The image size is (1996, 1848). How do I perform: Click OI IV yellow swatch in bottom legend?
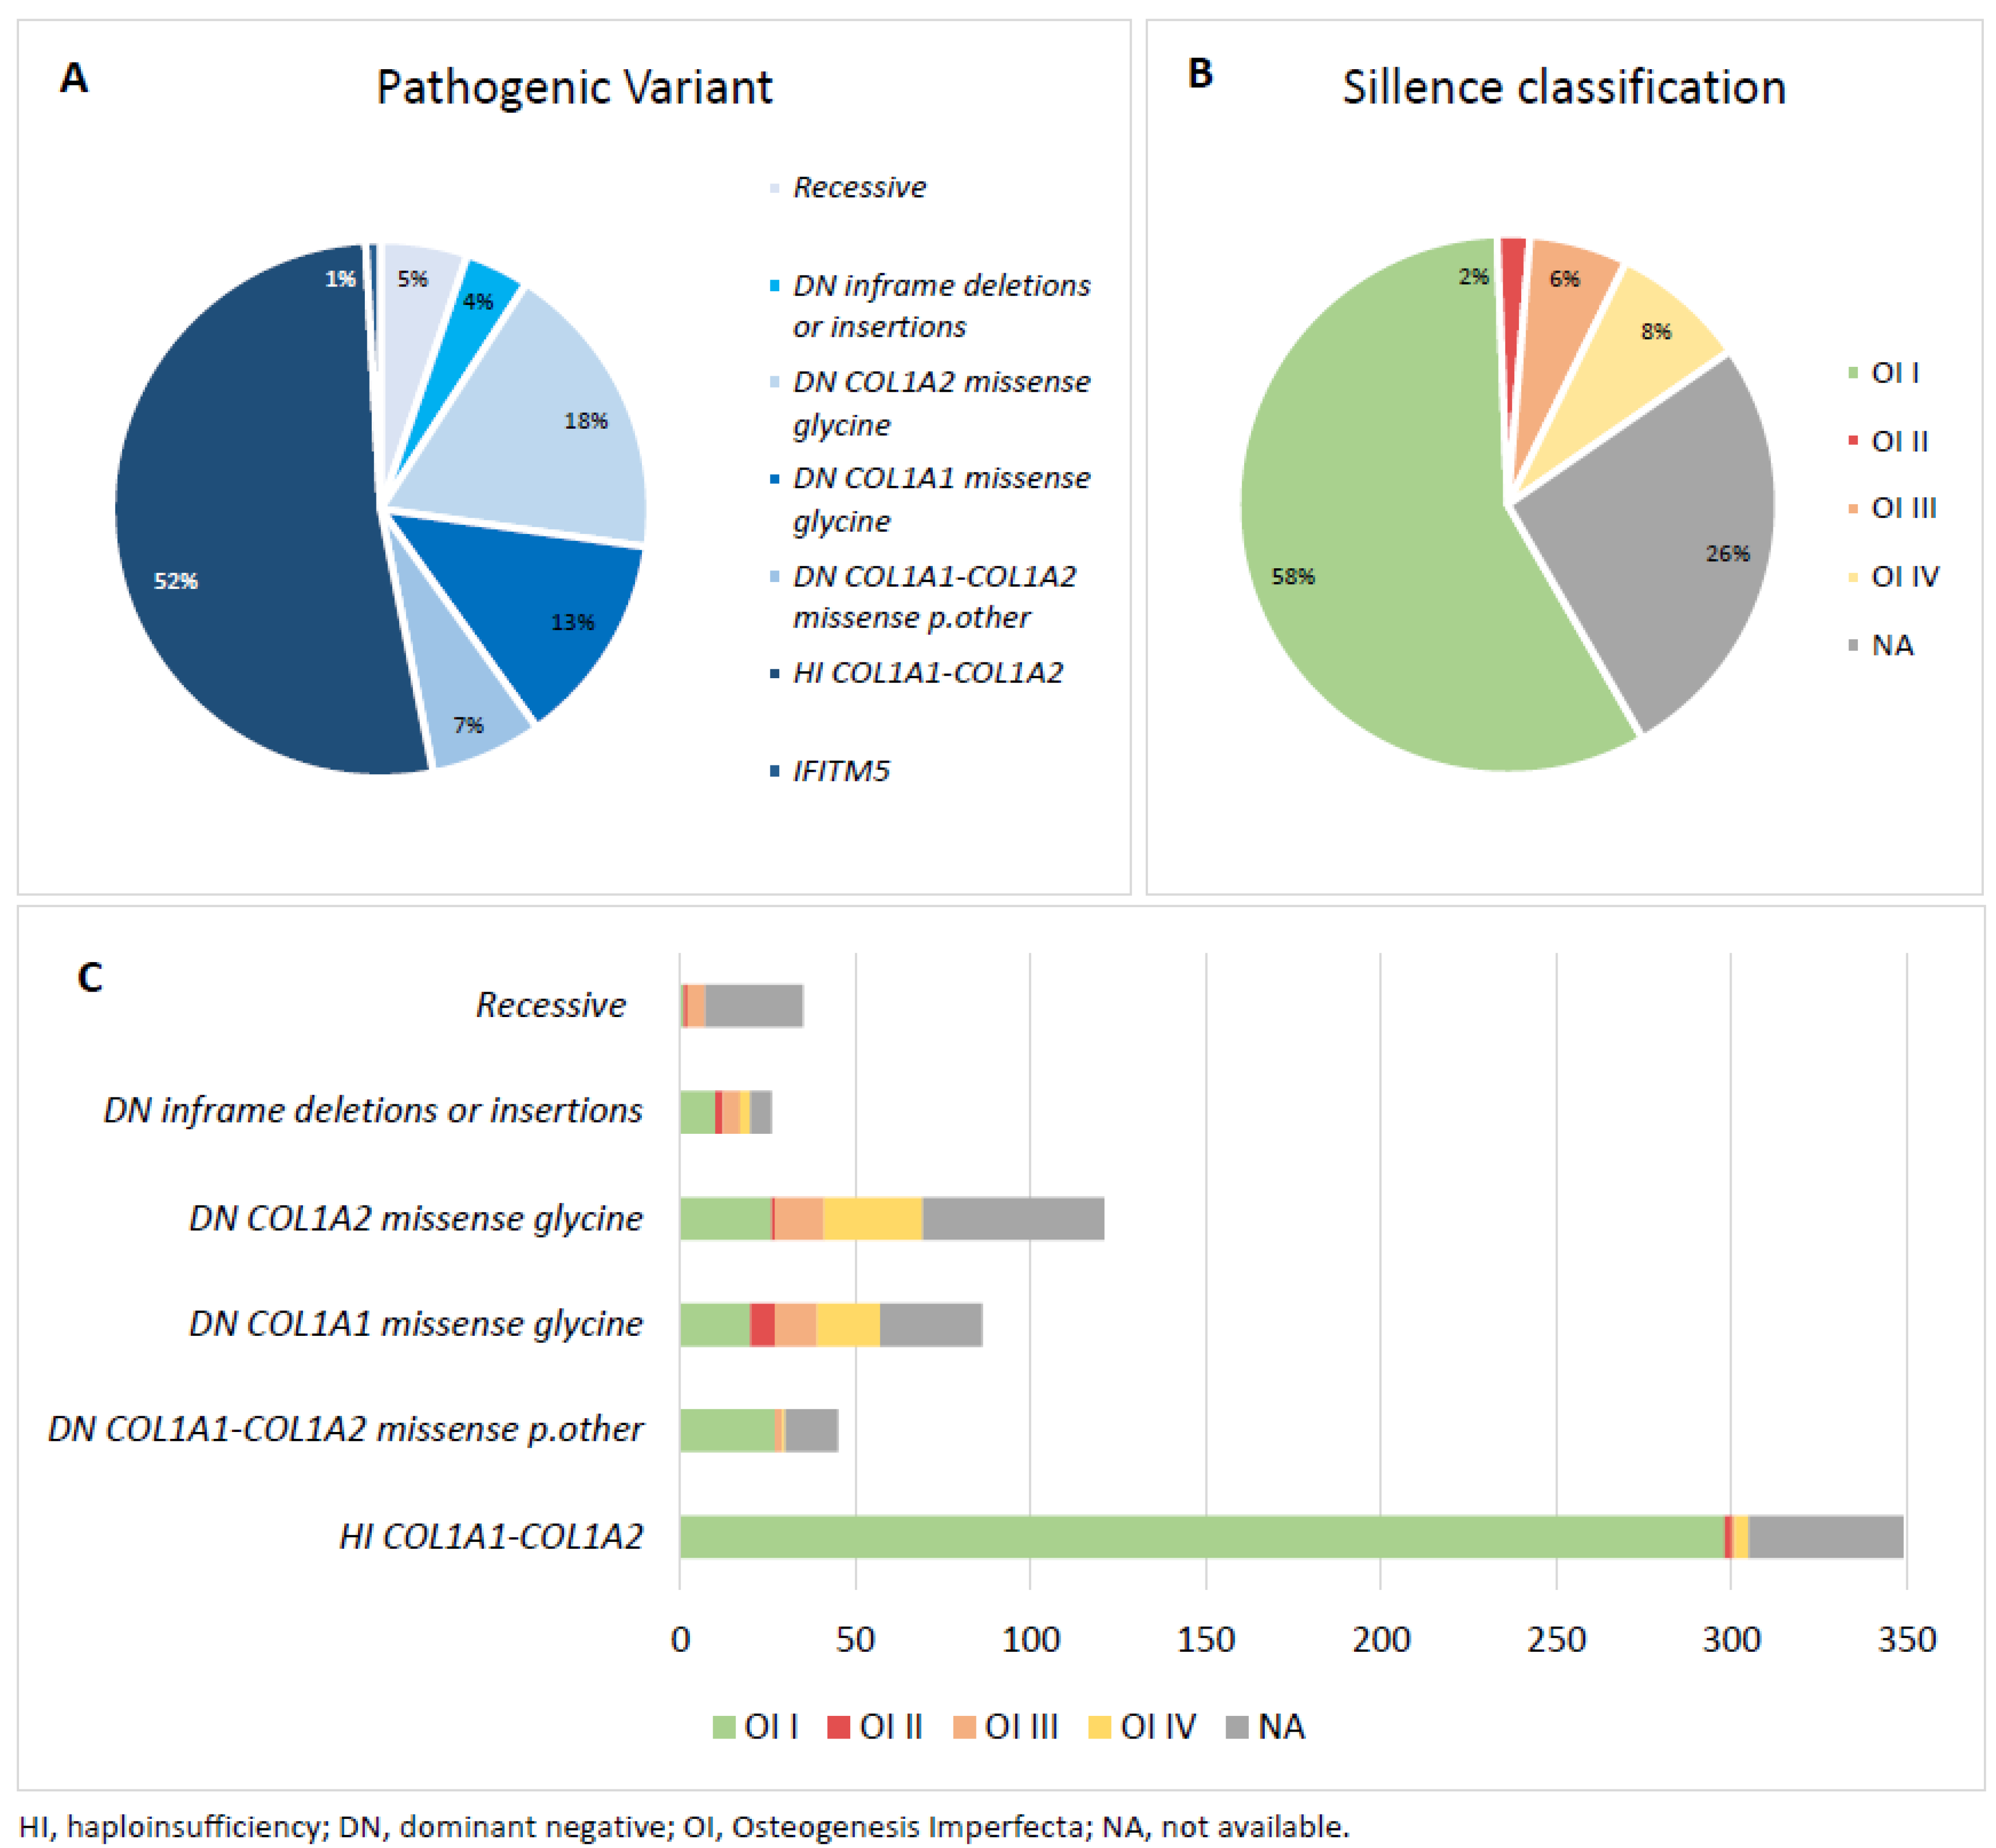pyautogui.click(x=1099, y=1727)
